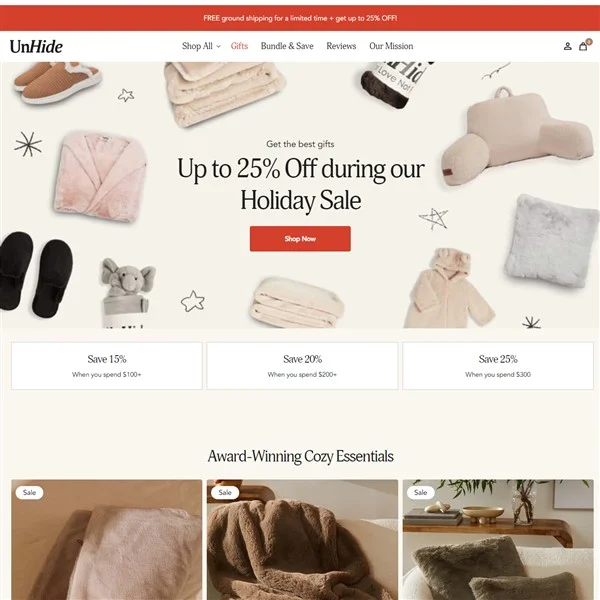Click the black slippers hero image
This screenshot has width=600, height=600.
coord(35,274)
